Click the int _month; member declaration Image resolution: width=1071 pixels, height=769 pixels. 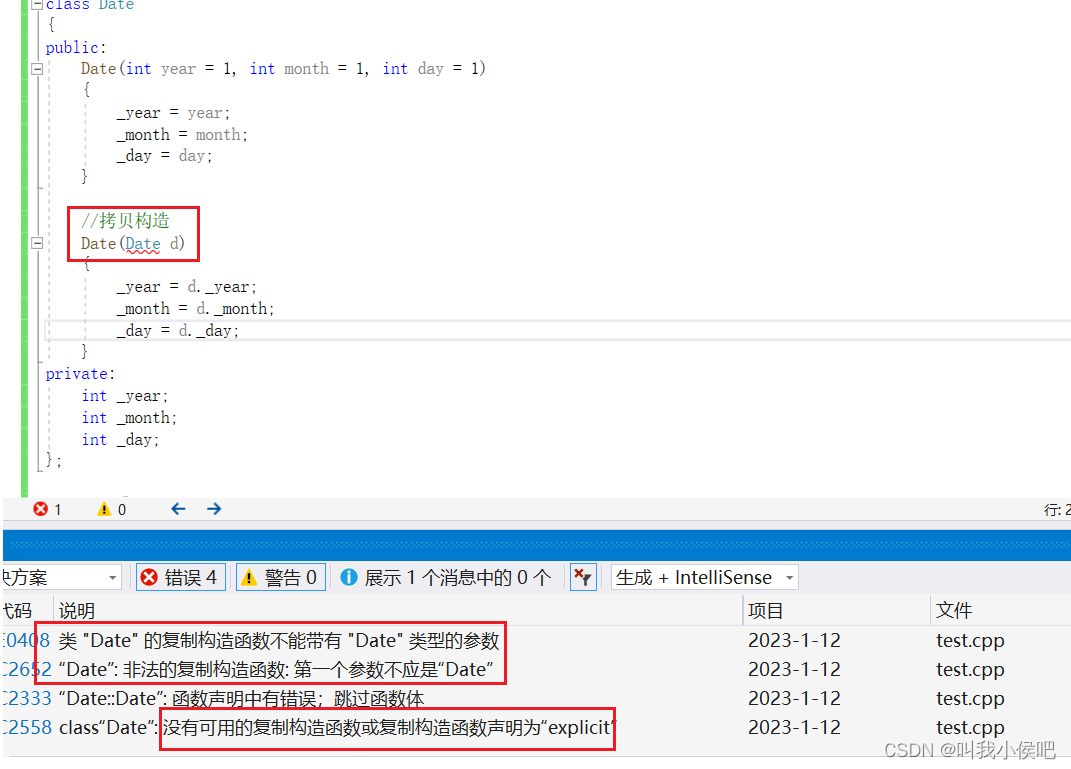pos(129,418)
